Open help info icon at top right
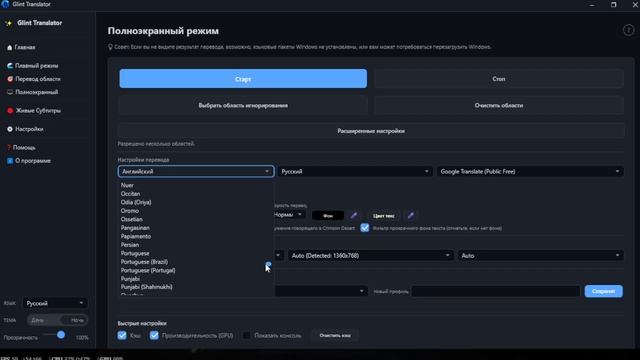 628,30
